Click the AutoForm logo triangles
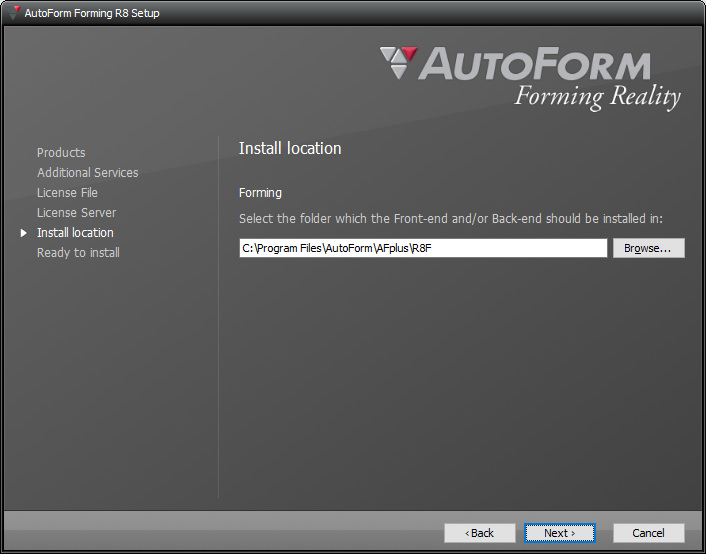706x554 pixels. pyautogui.click(x=398, y=63)
